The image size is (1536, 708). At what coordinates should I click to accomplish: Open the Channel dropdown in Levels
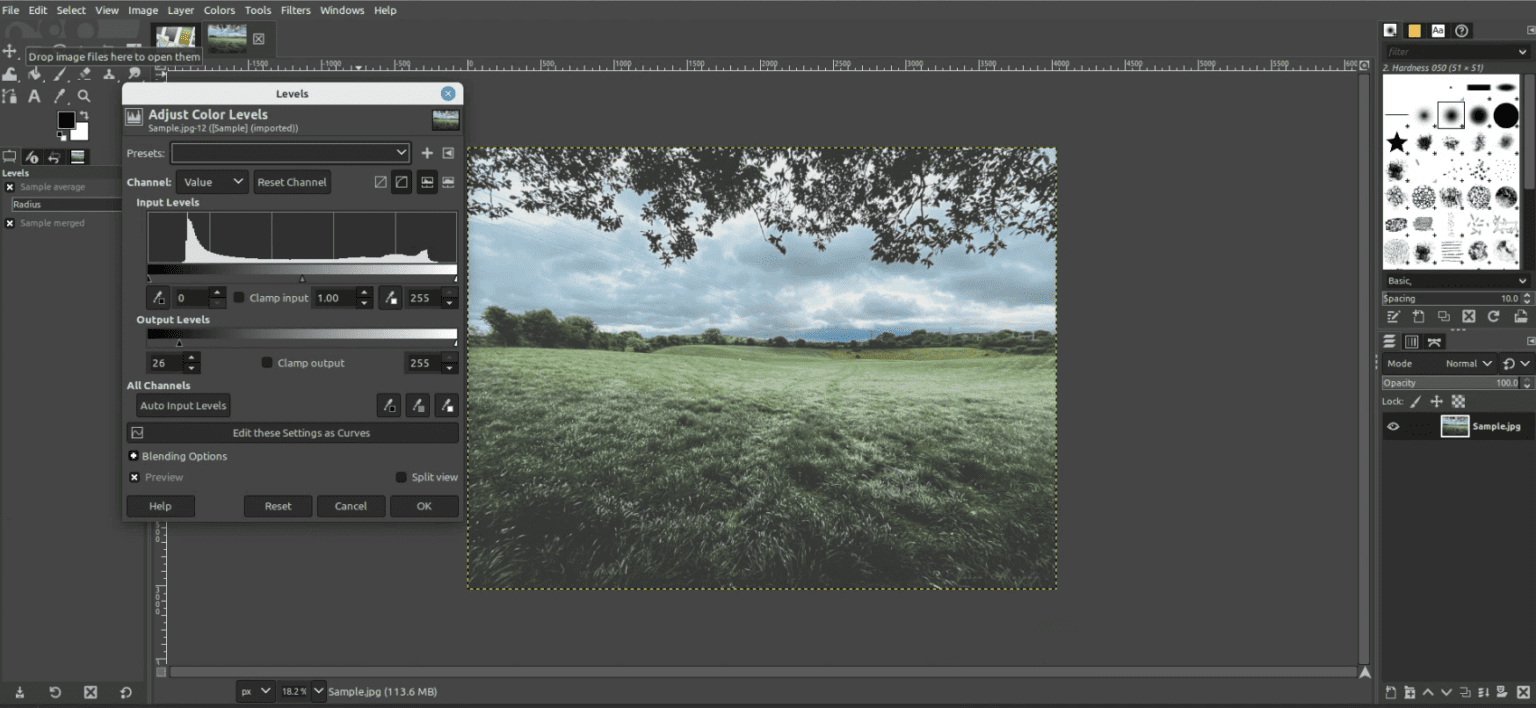click(x=212, y=181)
